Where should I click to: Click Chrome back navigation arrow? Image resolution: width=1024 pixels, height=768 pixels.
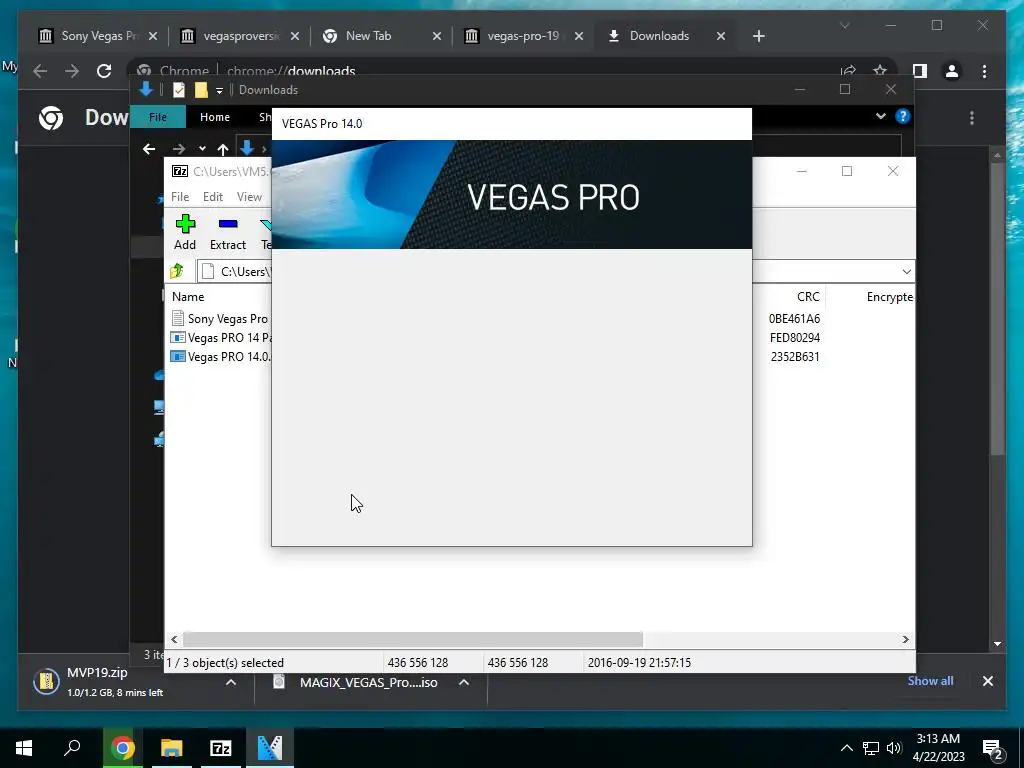click(x=40, y=71)
